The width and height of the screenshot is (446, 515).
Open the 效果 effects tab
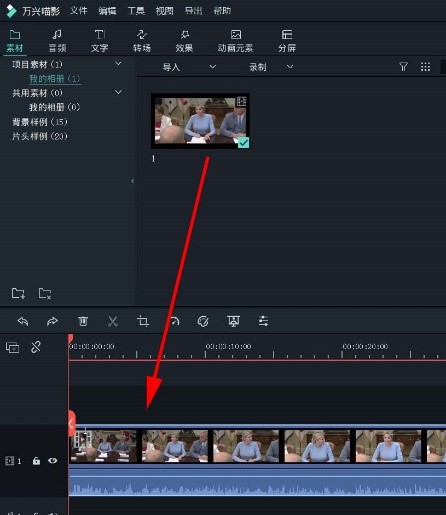[x=184, y=41]
